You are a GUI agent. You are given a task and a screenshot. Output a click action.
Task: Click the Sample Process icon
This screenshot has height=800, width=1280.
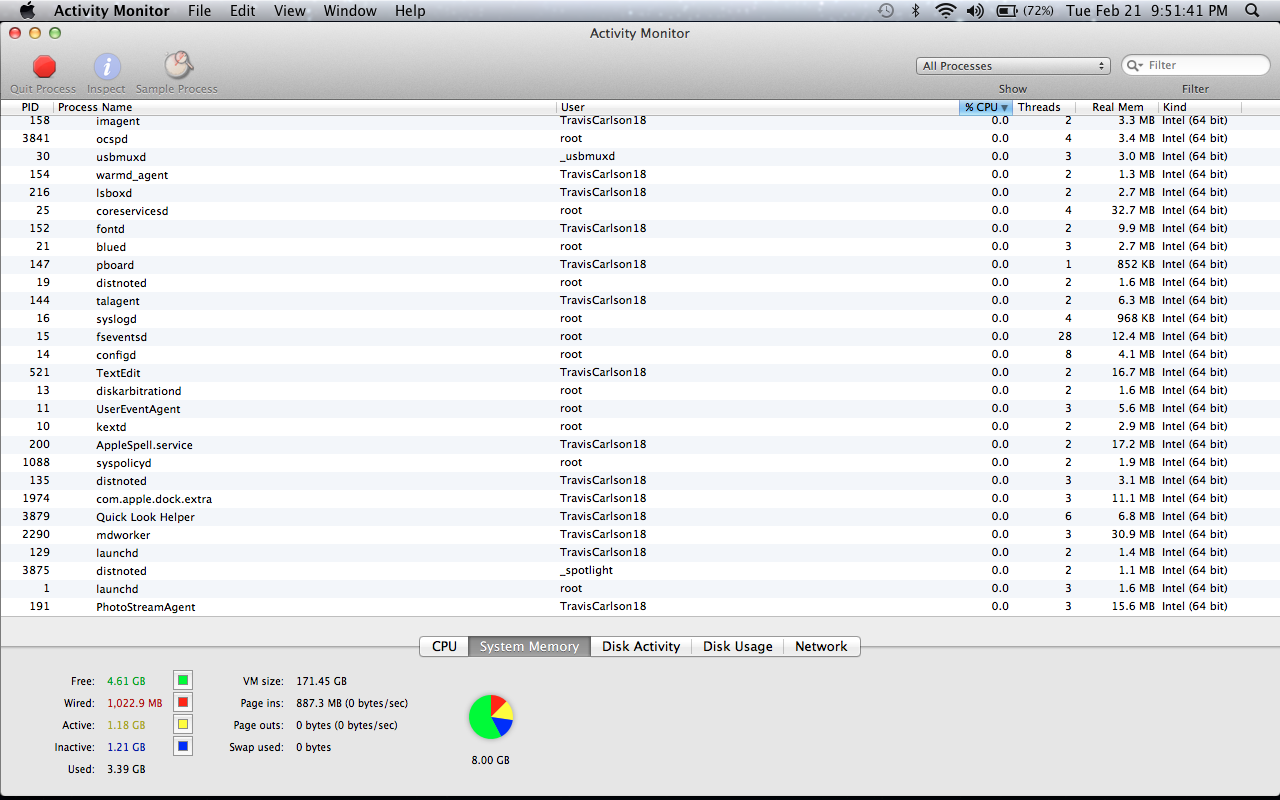tap(178, 66)
